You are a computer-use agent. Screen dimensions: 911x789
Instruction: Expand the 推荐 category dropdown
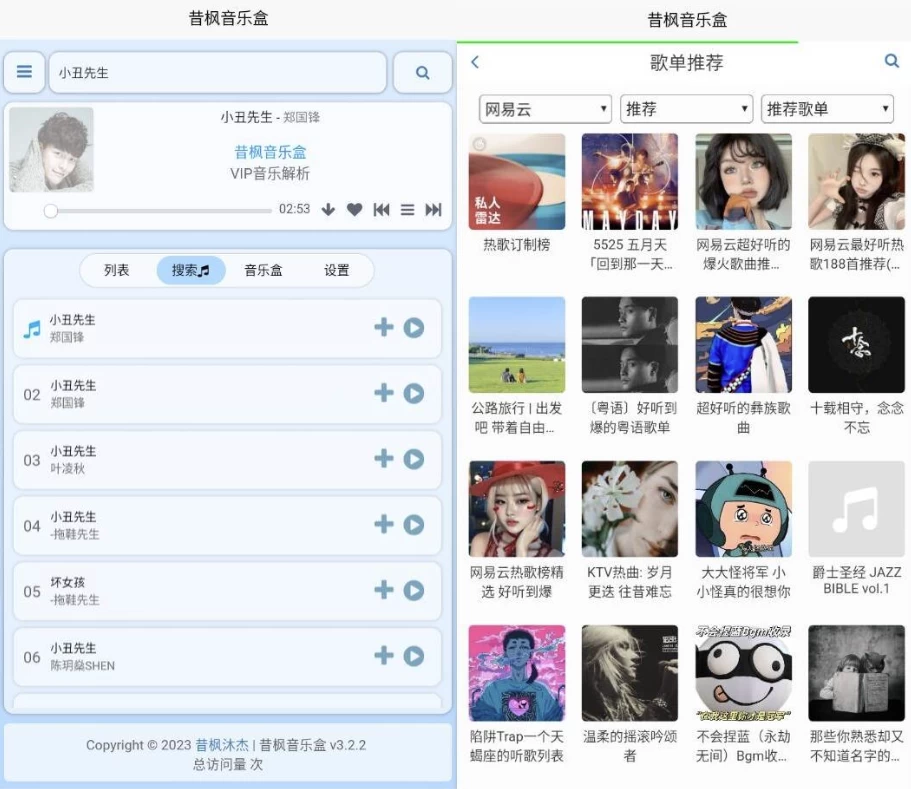coord(686,109)
